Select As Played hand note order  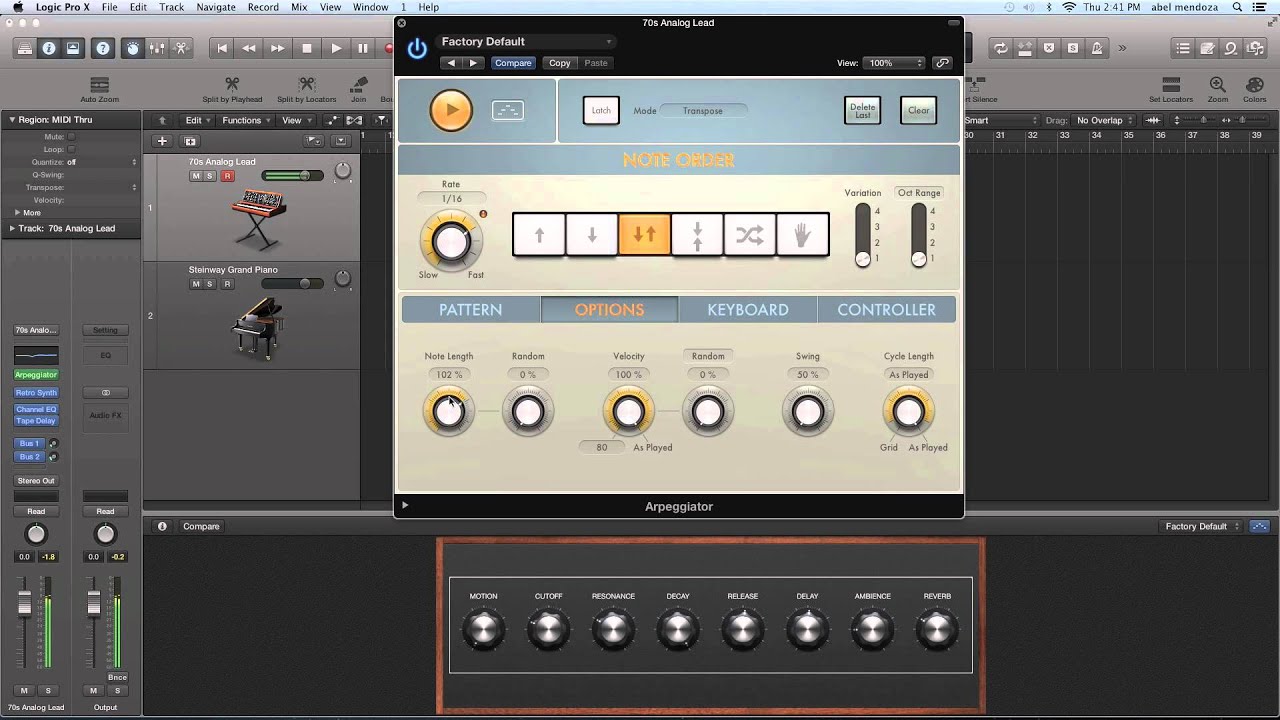coord(803,235)
